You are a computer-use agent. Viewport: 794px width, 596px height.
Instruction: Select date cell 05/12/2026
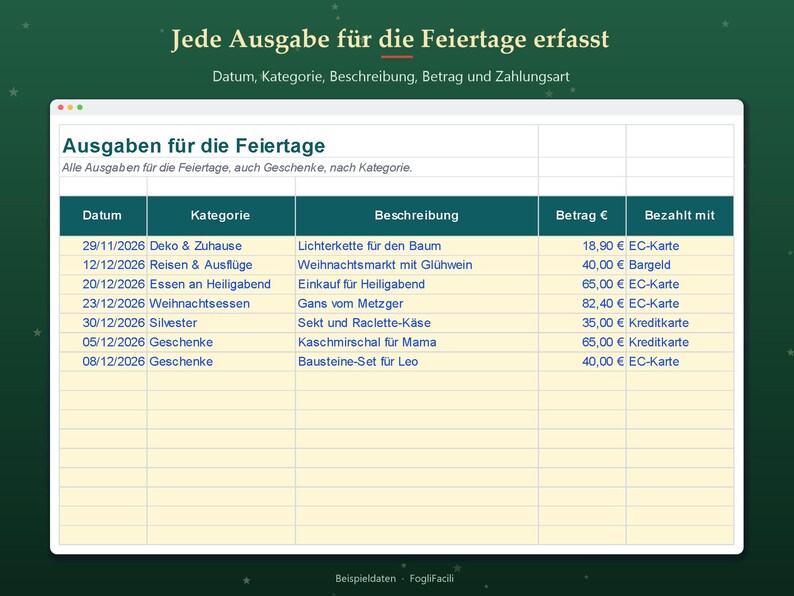(x=103, y=342)
